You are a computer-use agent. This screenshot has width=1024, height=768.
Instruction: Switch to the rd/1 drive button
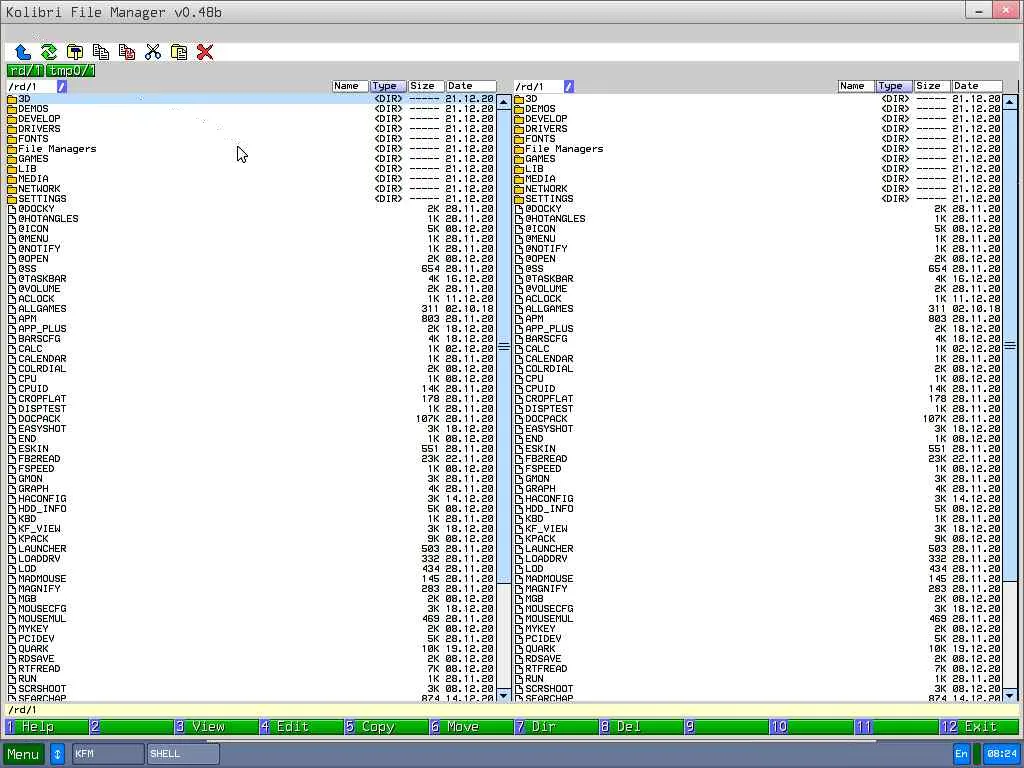coord(25,71)
